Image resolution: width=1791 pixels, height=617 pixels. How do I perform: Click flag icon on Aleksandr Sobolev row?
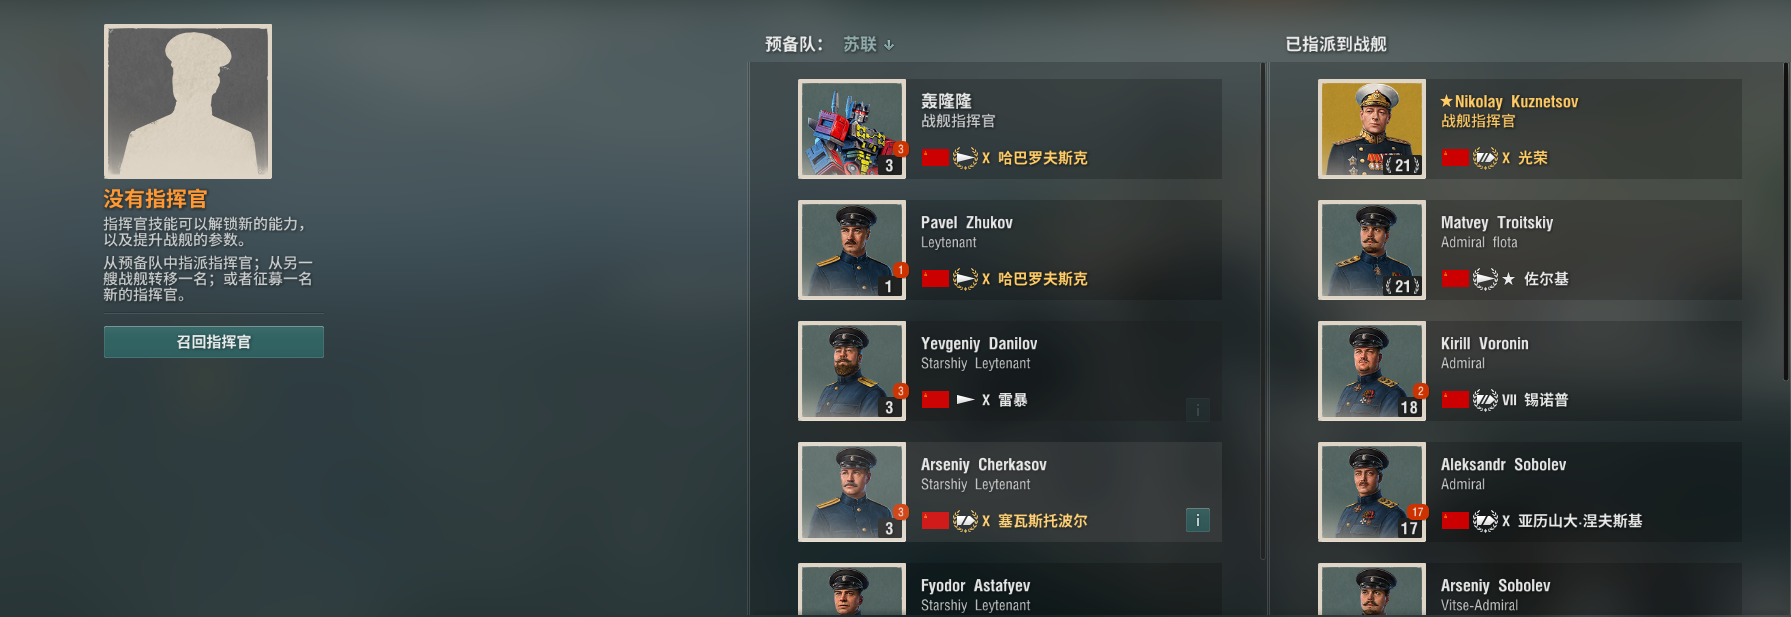(1455, 521)
